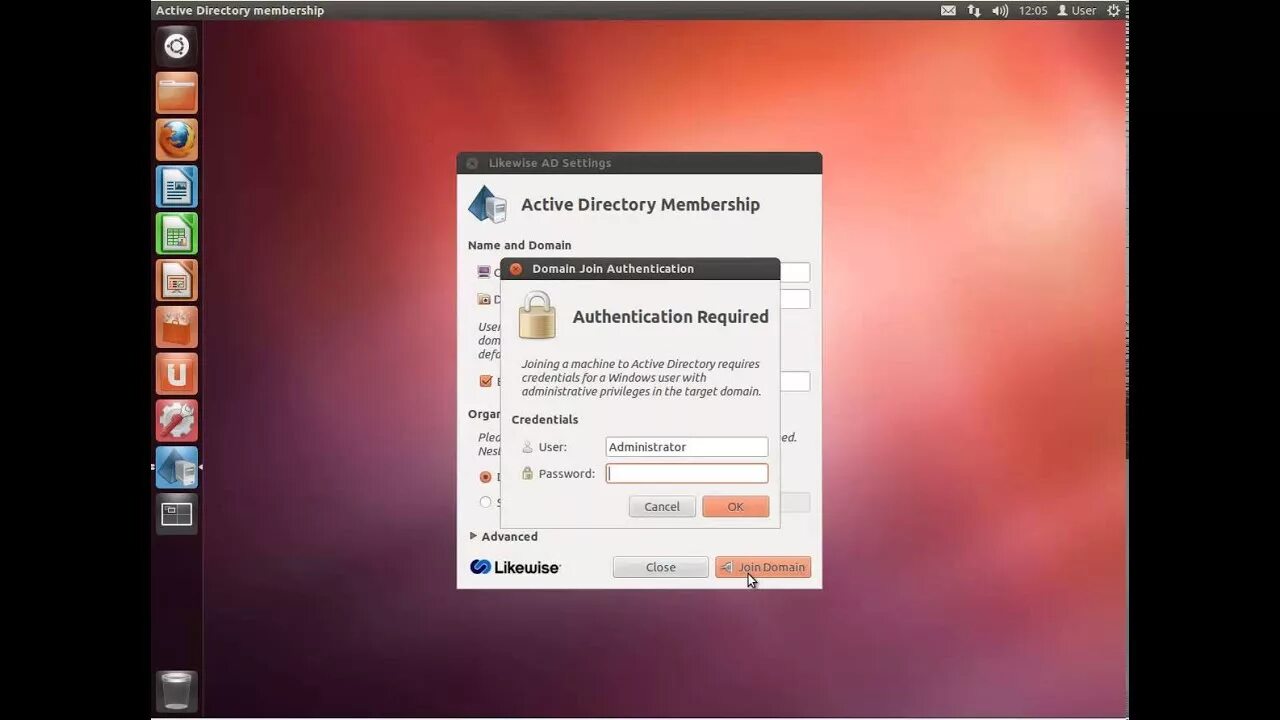
Task: Click the Join Domain button
Action: coord(763,567)
